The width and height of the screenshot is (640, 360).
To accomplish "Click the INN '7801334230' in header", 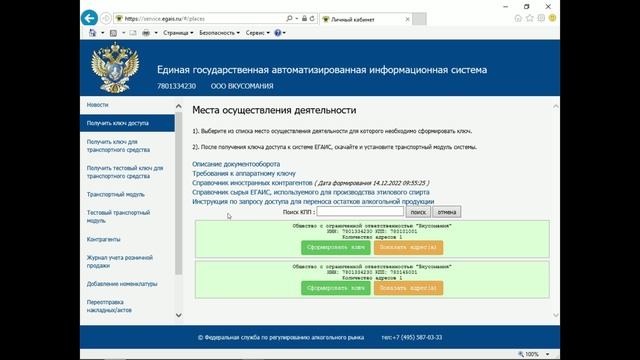I will click(x=176, y=86).
